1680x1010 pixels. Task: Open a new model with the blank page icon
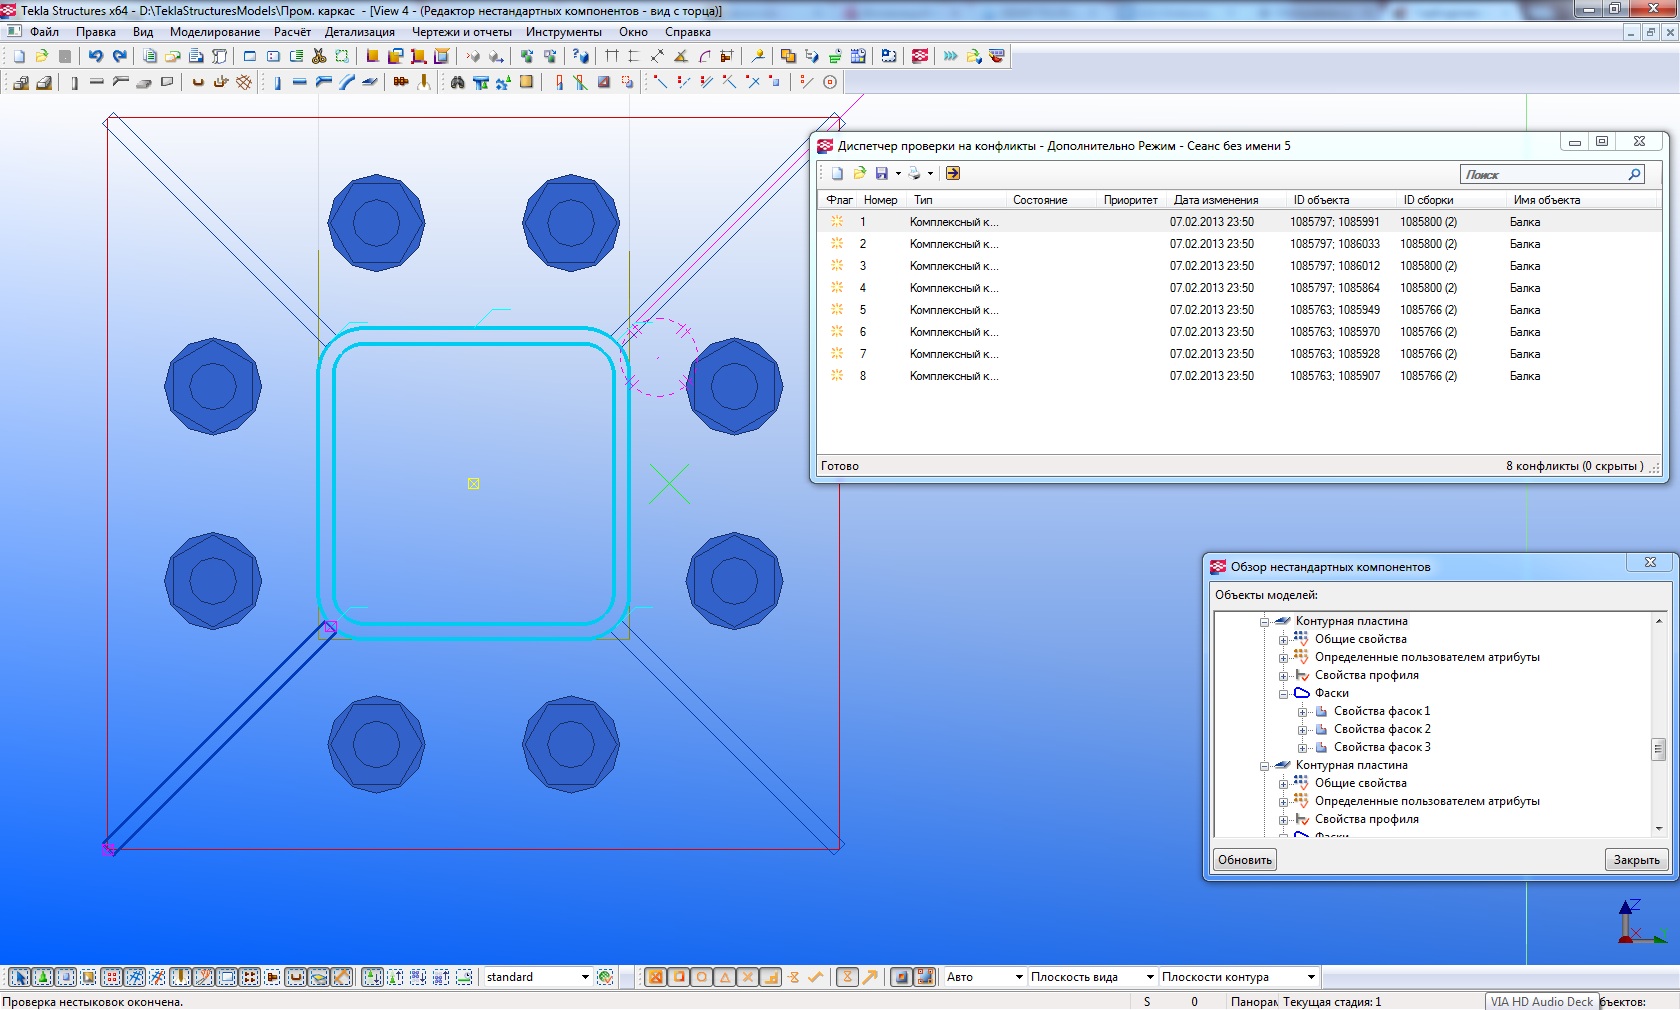[19, 56]
